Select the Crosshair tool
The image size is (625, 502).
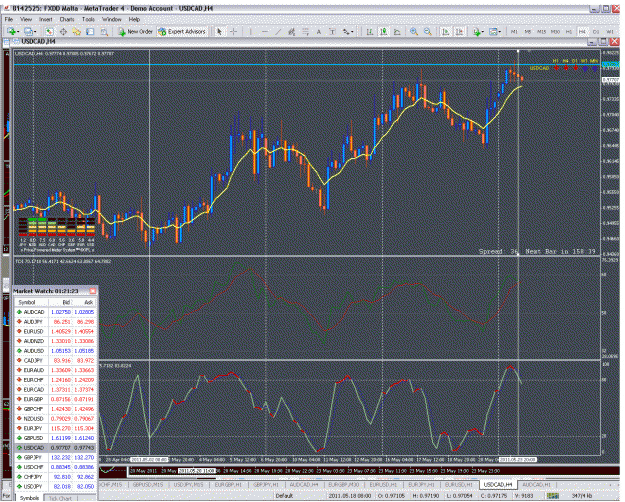click(234, 31)
